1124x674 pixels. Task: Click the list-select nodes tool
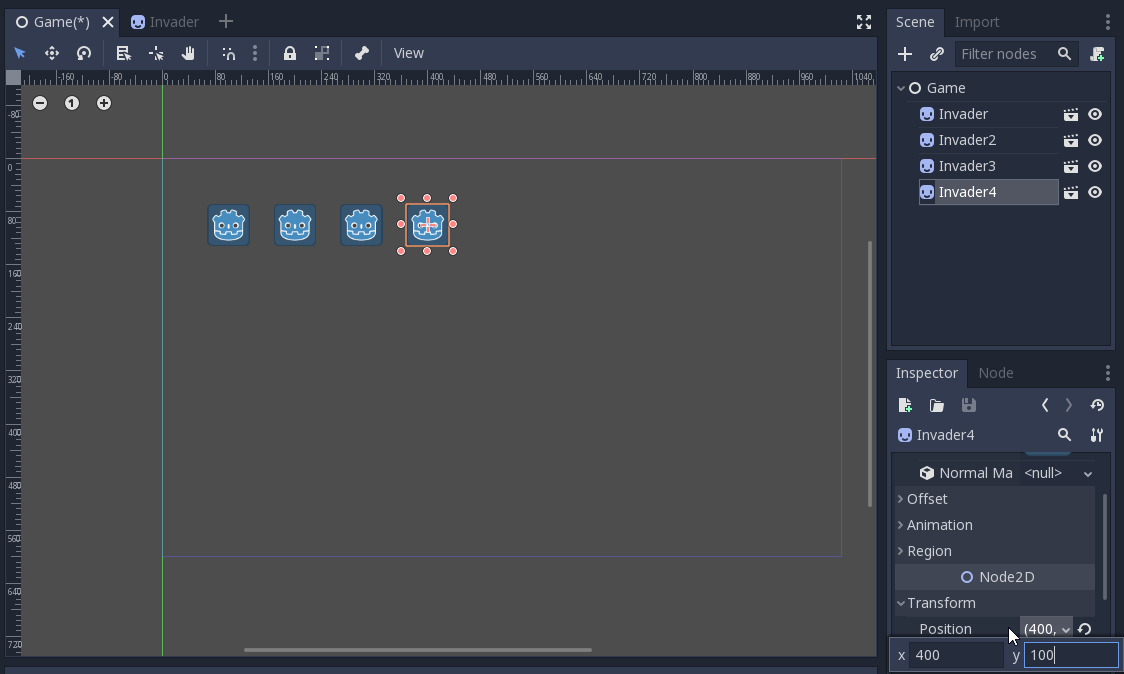click(x=123, y=53)
